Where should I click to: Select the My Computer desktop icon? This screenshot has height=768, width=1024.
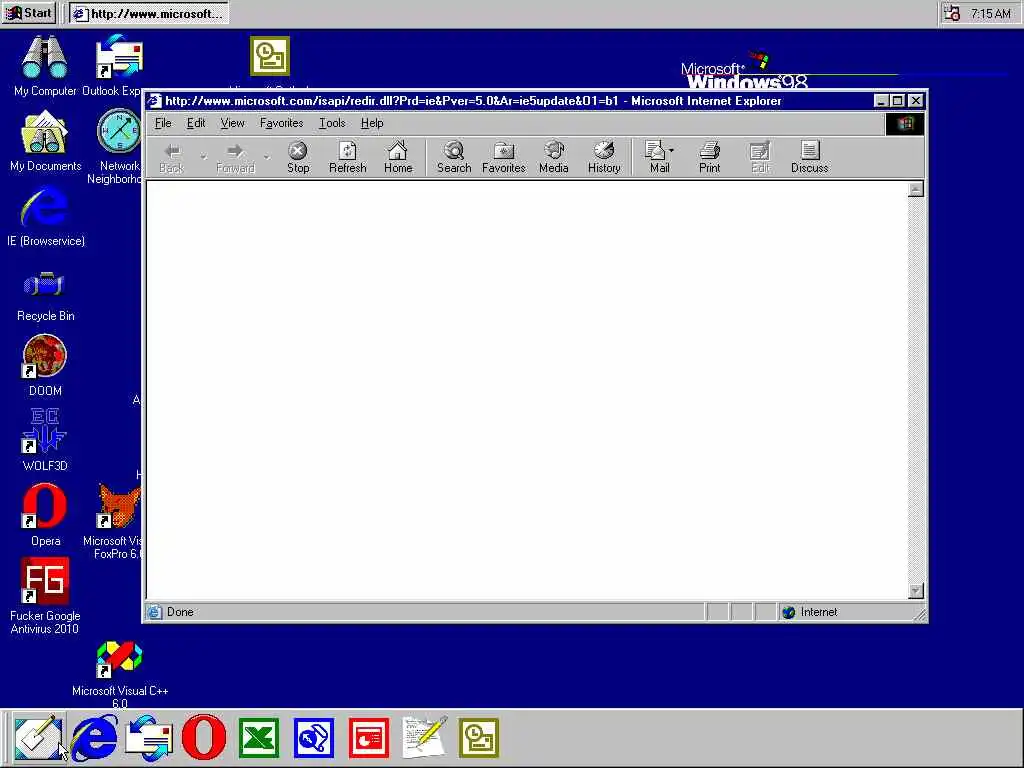pyautogui.click(x=45, y=66)
